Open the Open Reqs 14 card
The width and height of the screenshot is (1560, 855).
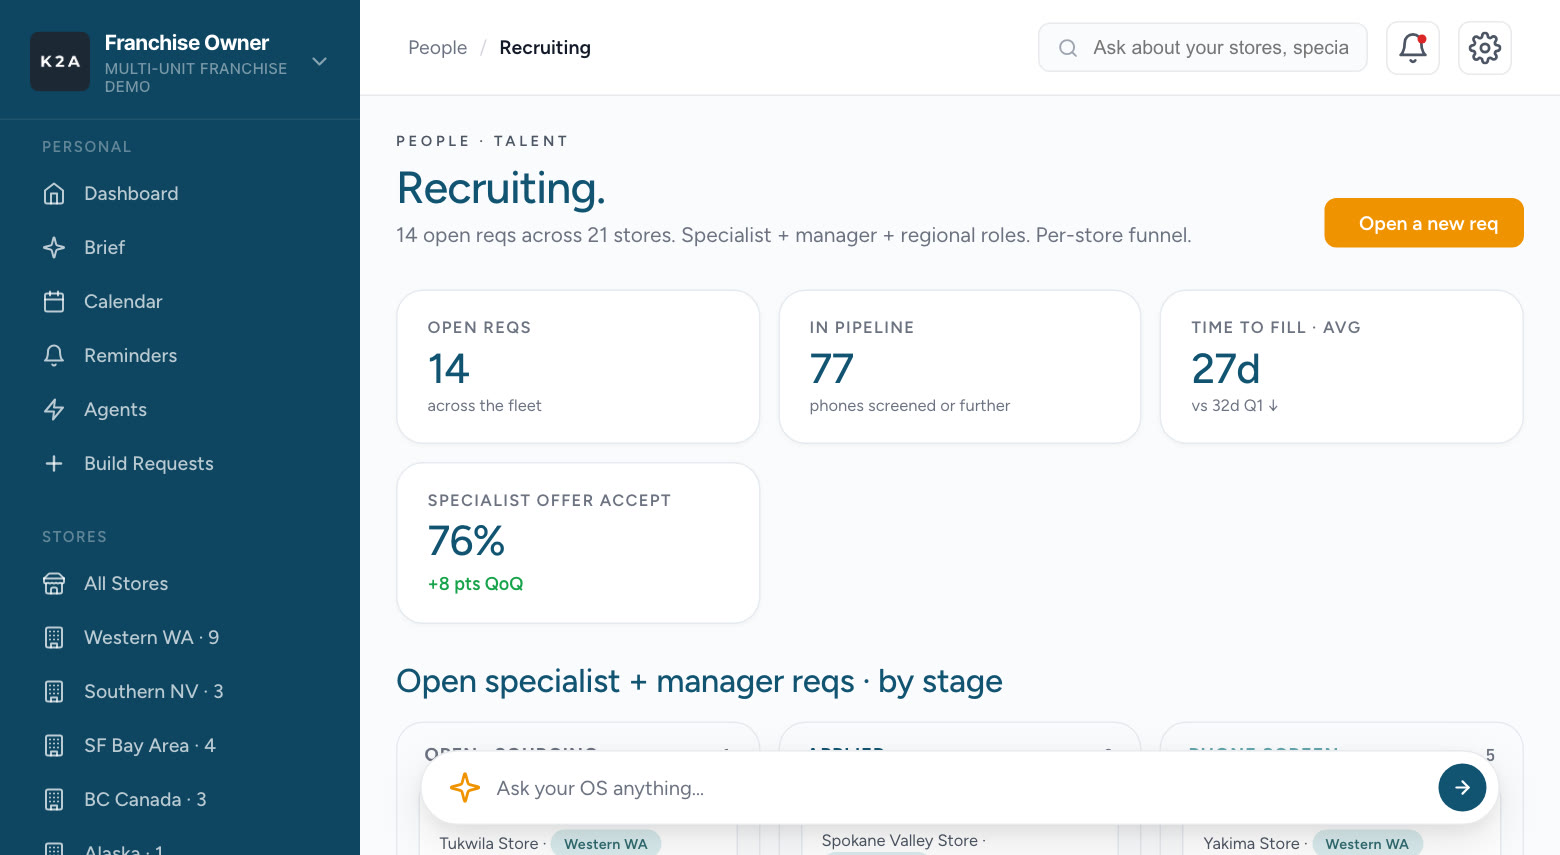pos(578,367)
